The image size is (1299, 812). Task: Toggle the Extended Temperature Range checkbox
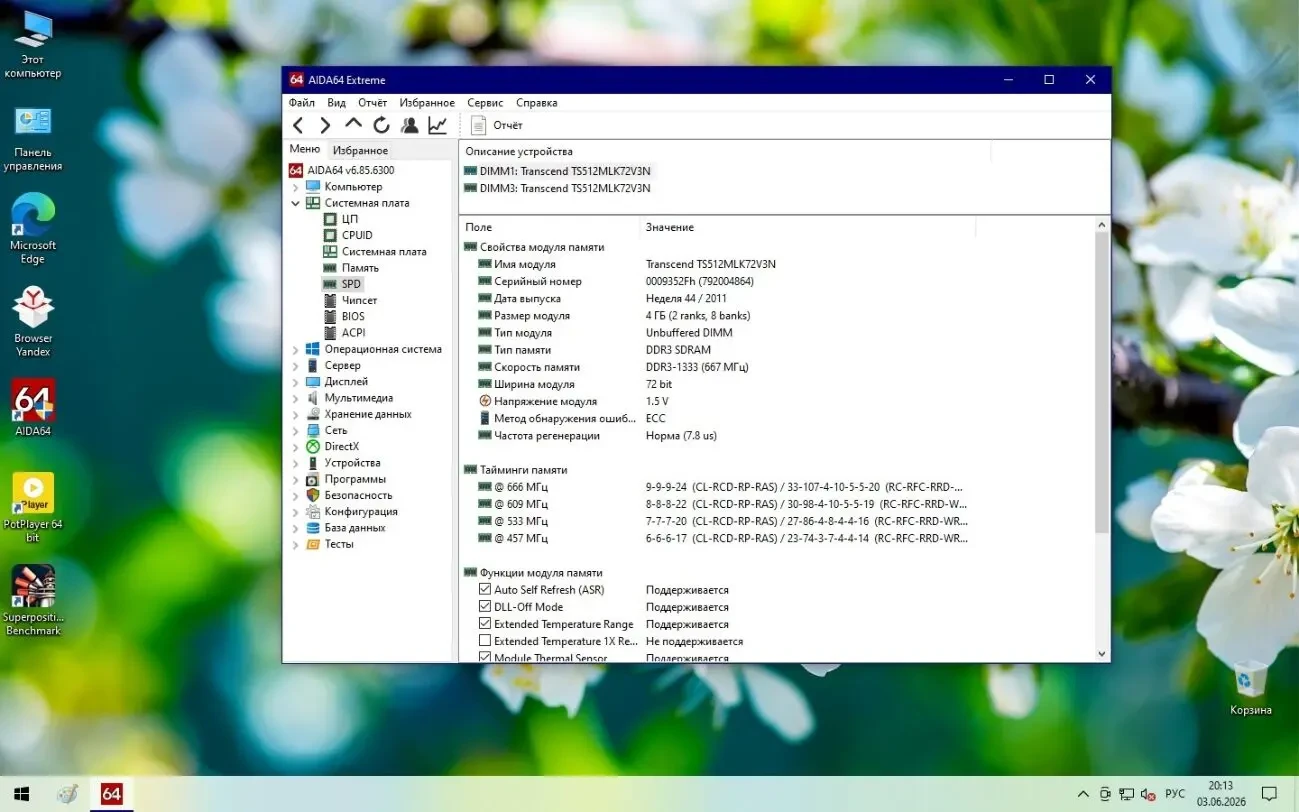pyautogui.click(x=485, y=624)
